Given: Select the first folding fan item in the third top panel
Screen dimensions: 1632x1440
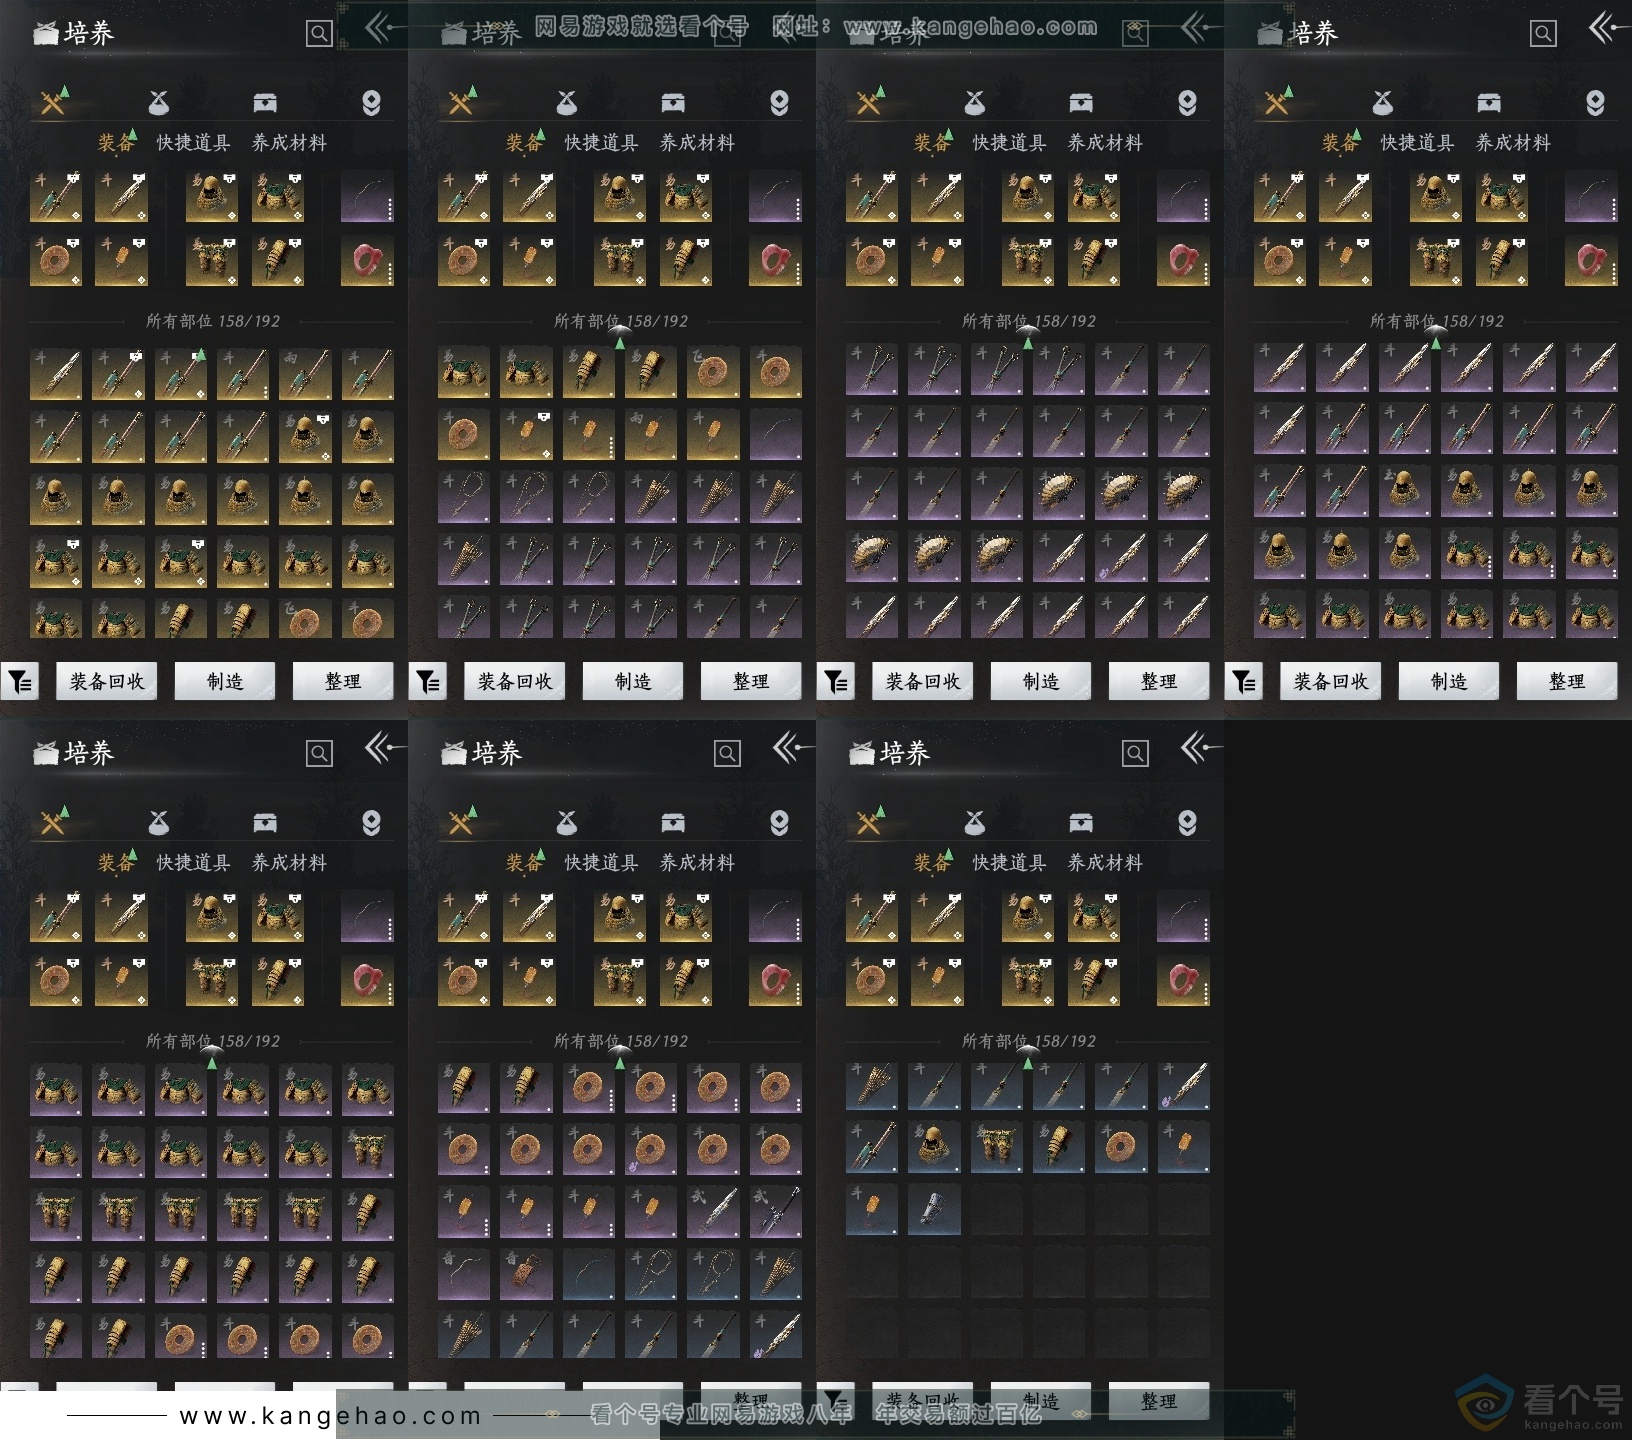Looking at the screenshot, I should click(1059, 494).
